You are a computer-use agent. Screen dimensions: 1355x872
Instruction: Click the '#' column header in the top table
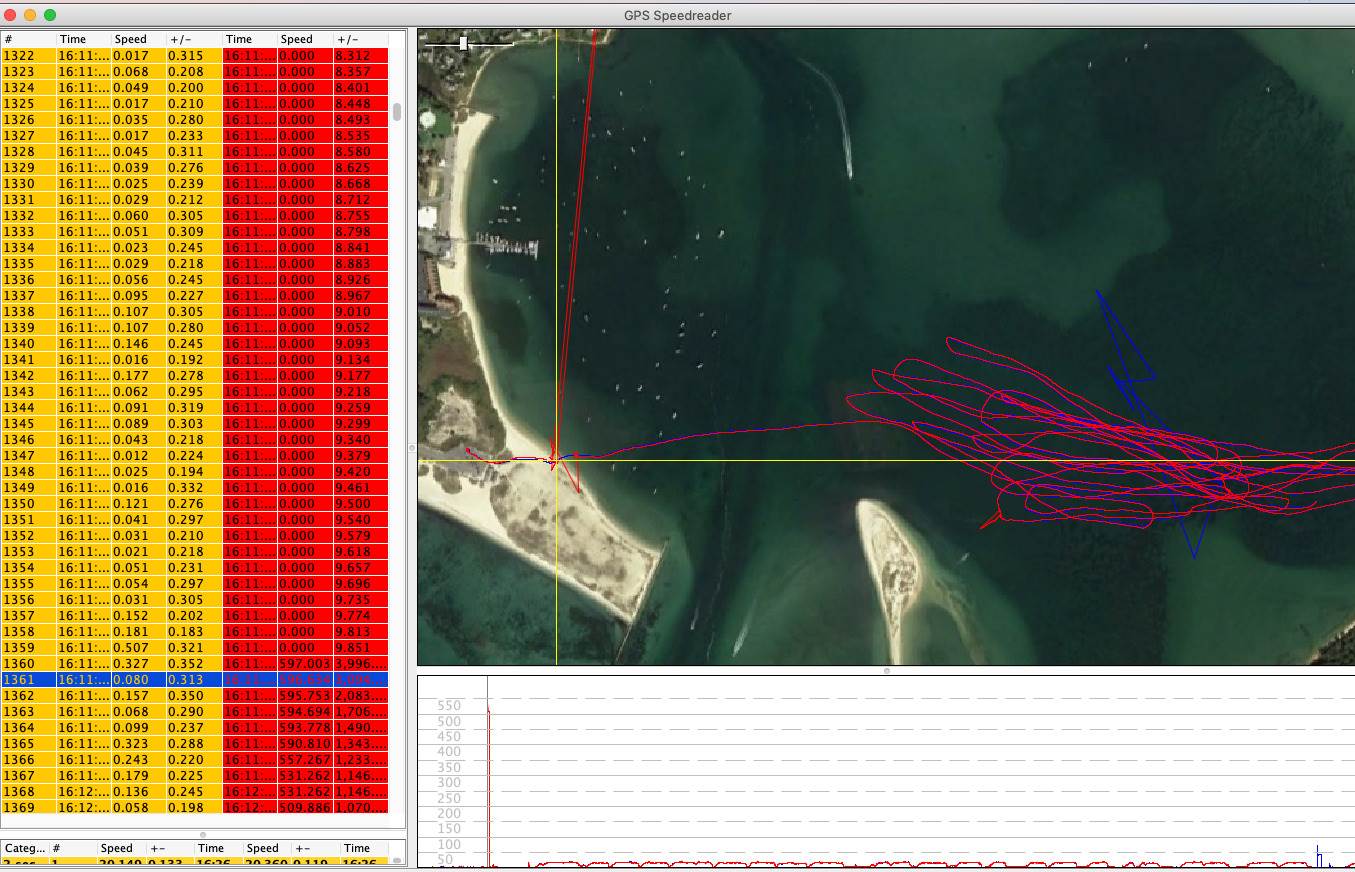tap(28, 39)
